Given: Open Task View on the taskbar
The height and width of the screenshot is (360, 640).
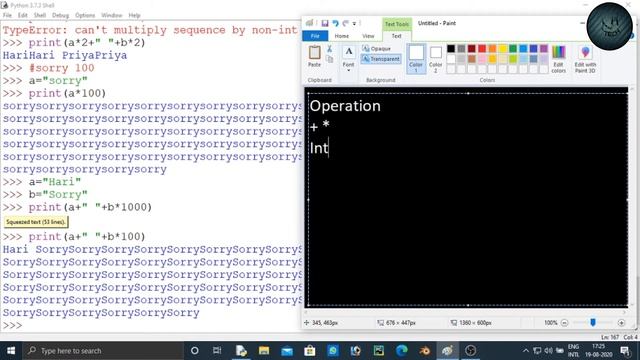Looking at the screenshot, I should point(217,351).
